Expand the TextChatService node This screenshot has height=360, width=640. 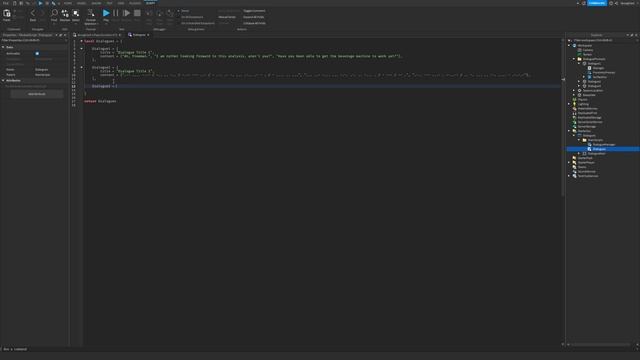click(x=569, y=176)
